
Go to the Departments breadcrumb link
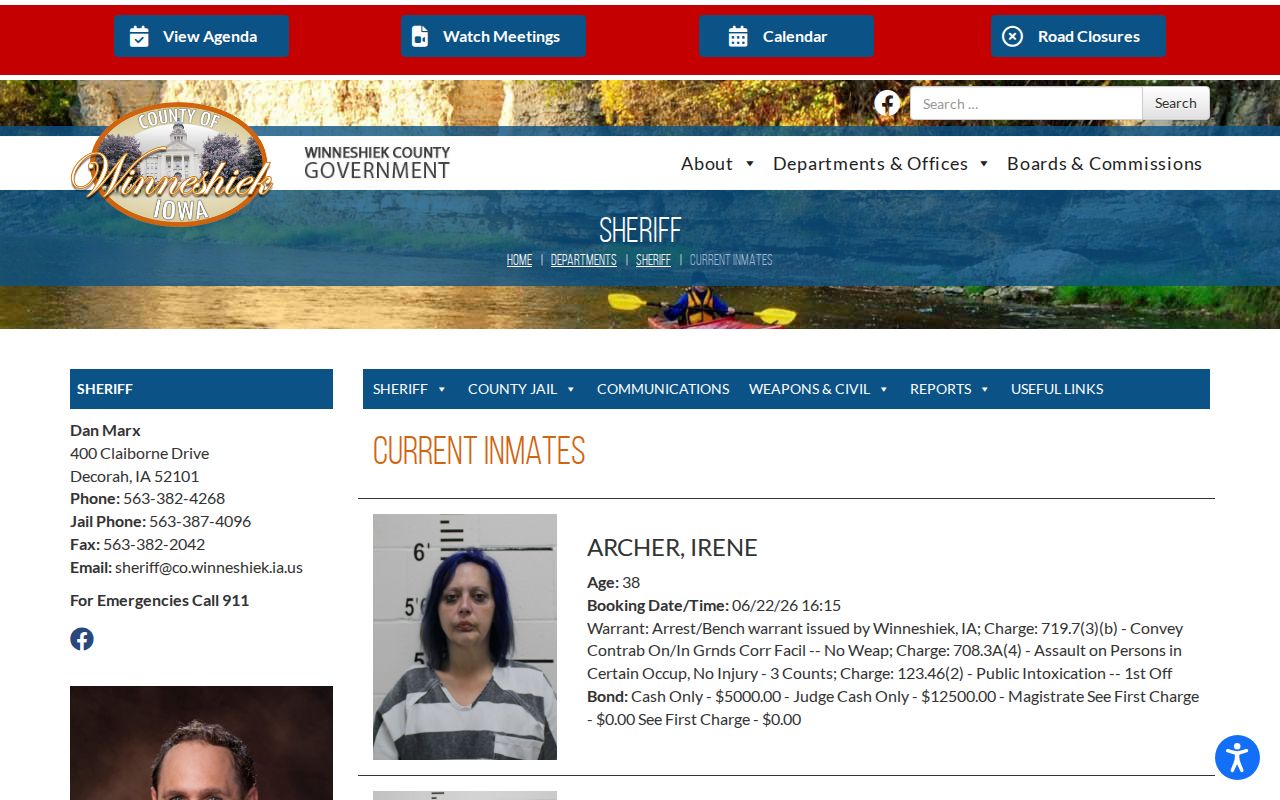[x=584, y=260]
